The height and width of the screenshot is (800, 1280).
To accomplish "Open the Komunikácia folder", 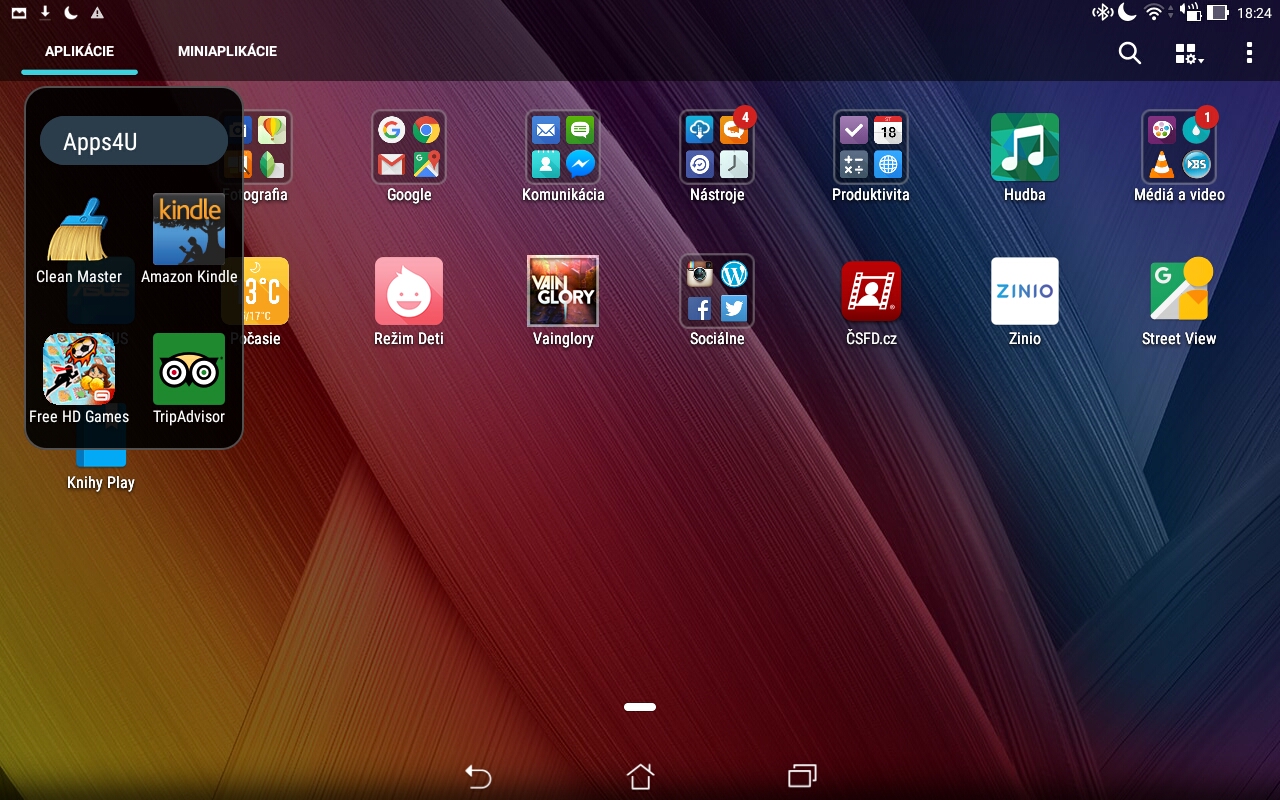I will coord(563,147).
